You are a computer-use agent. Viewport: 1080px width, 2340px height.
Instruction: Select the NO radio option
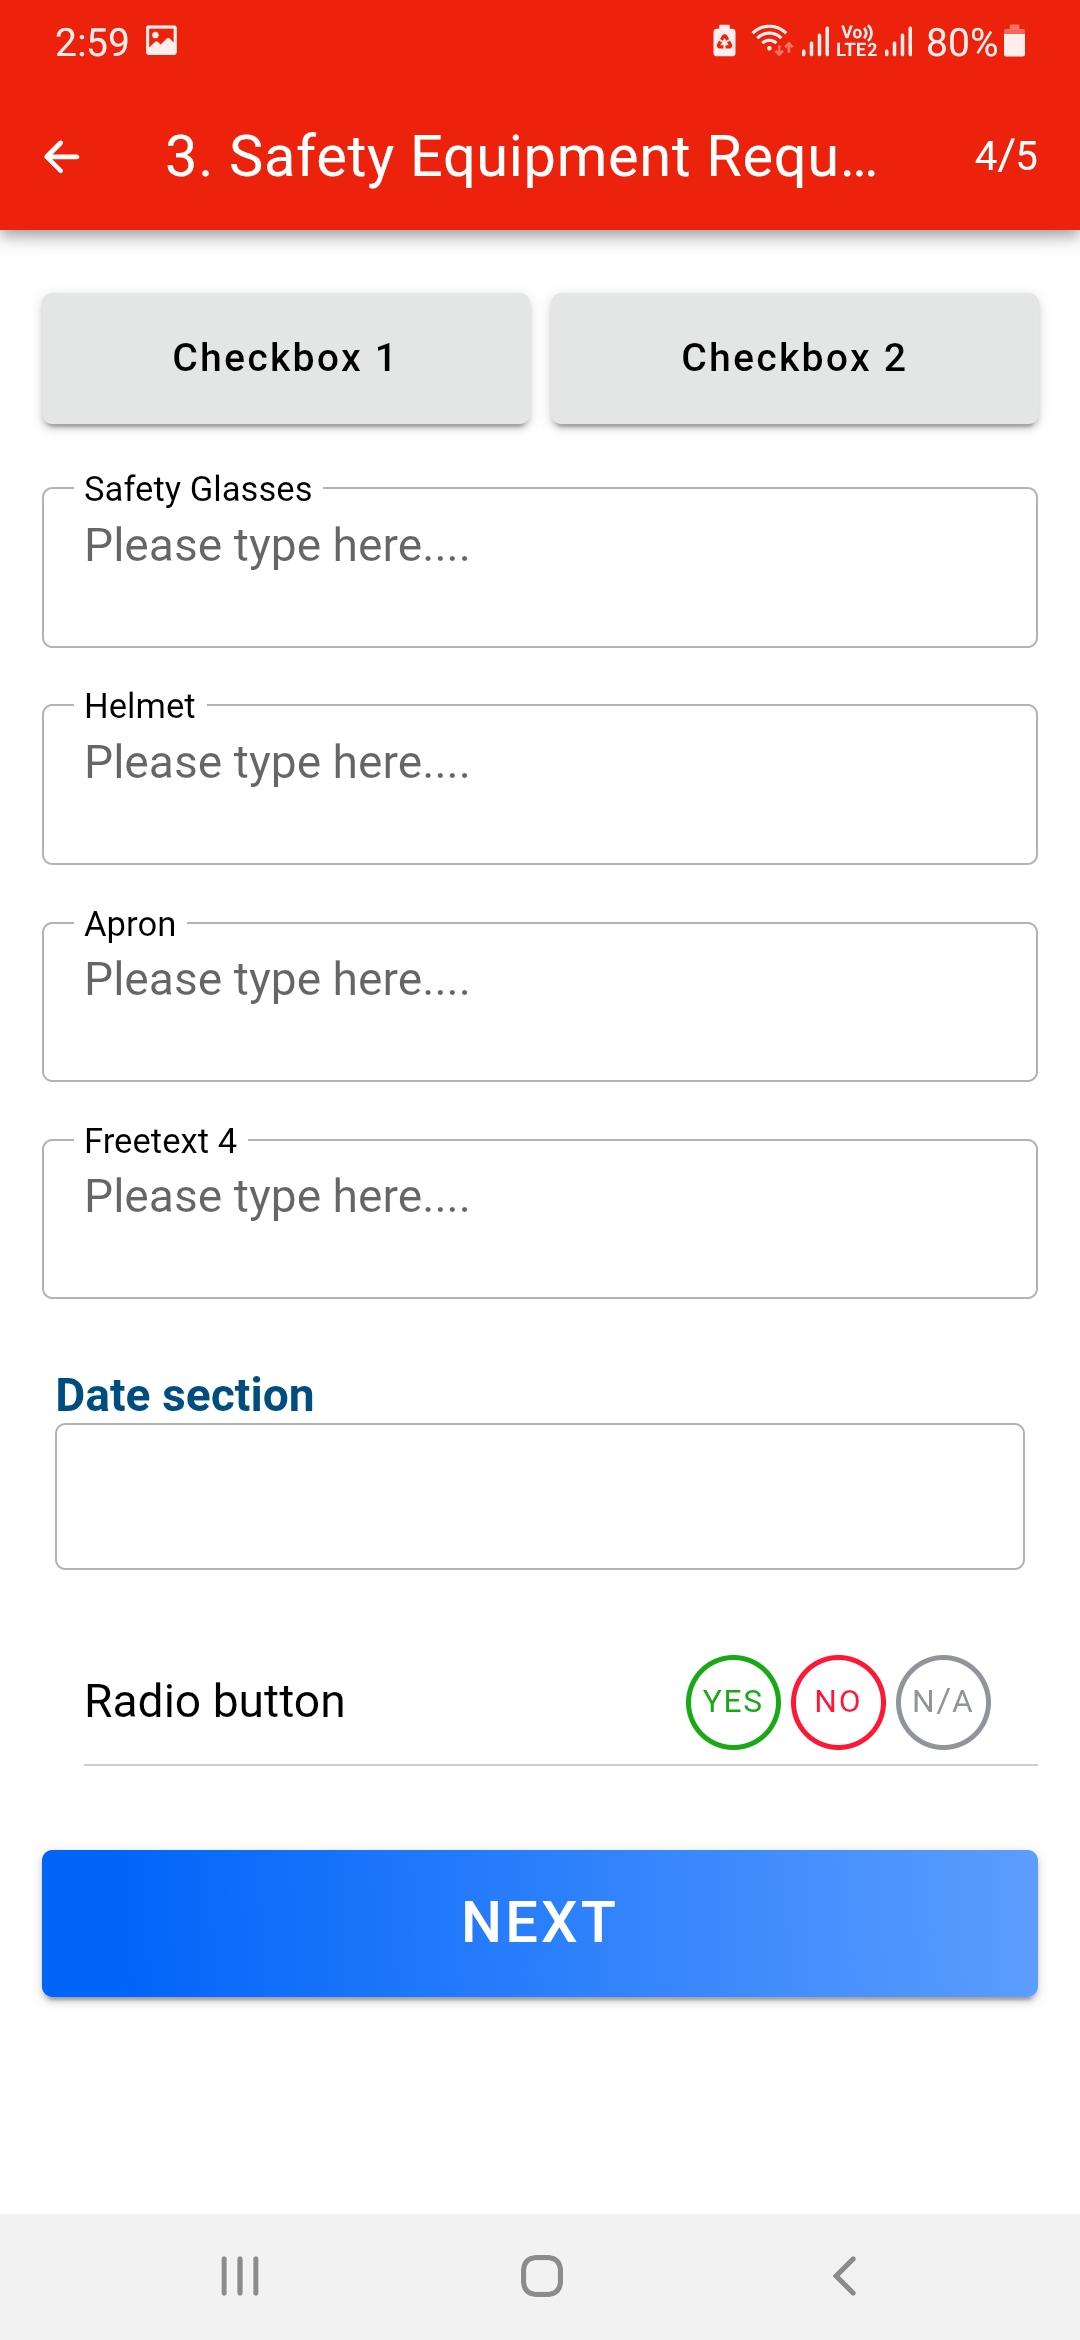(x=838, y=1701)
